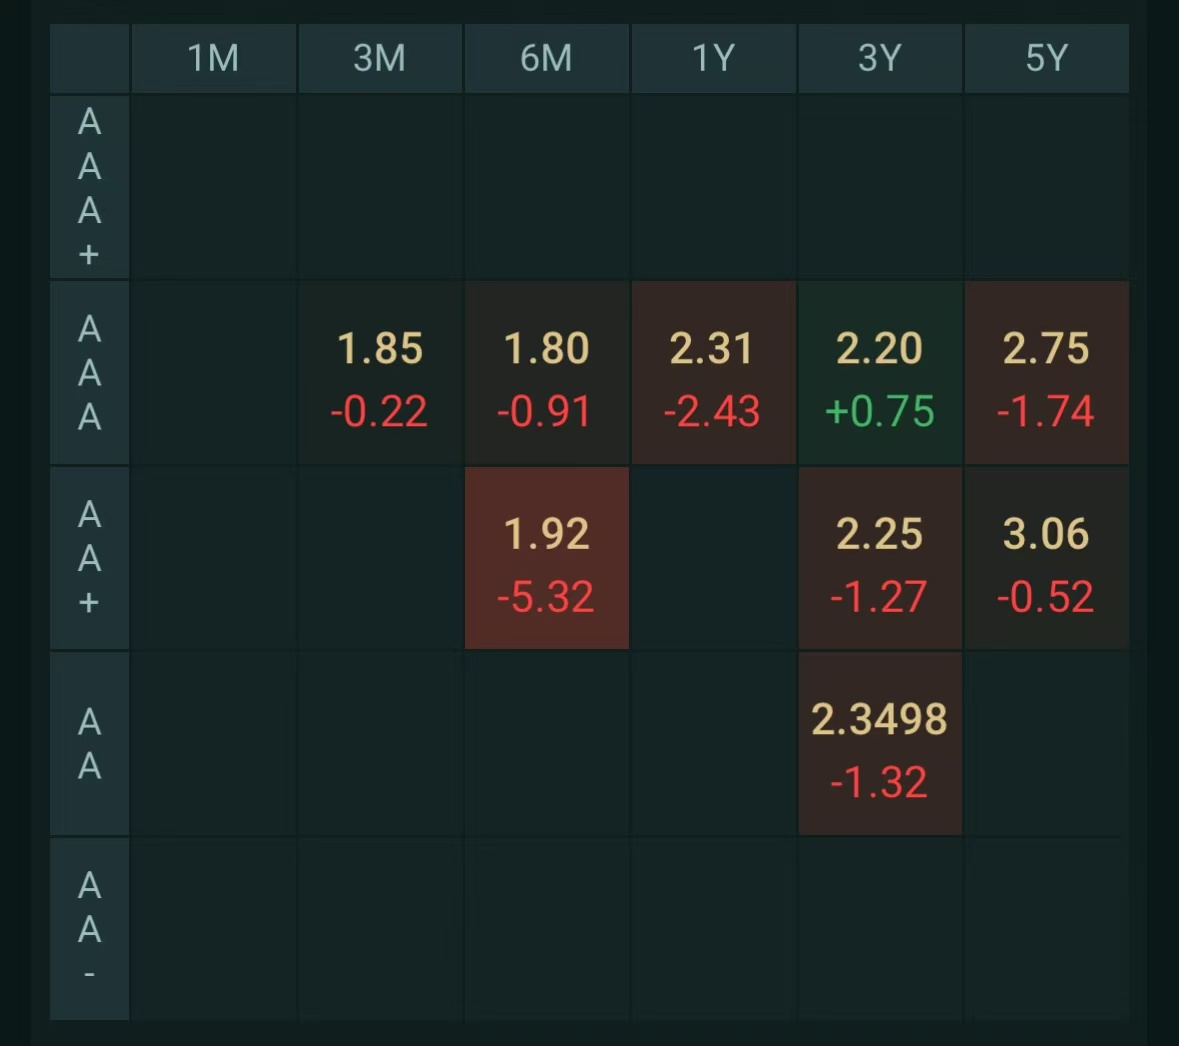
Task: Open the AA 3Y cell showing 2.3498
Action: 880,744
